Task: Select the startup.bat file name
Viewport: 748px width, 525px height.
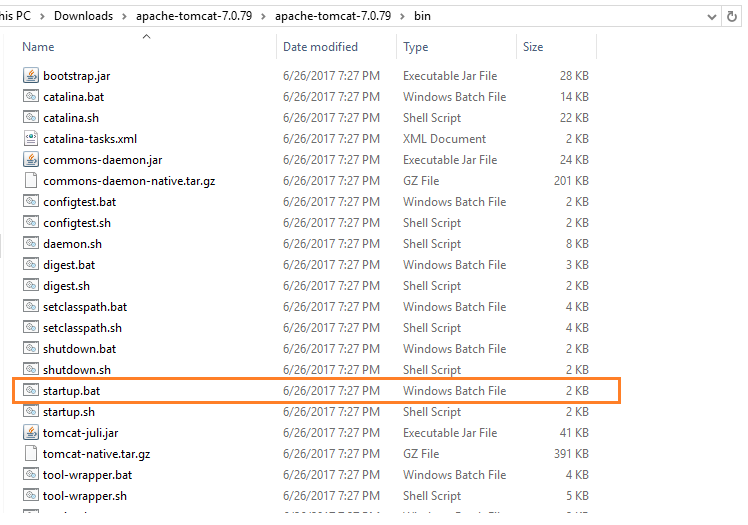Action: coord(72,391)
